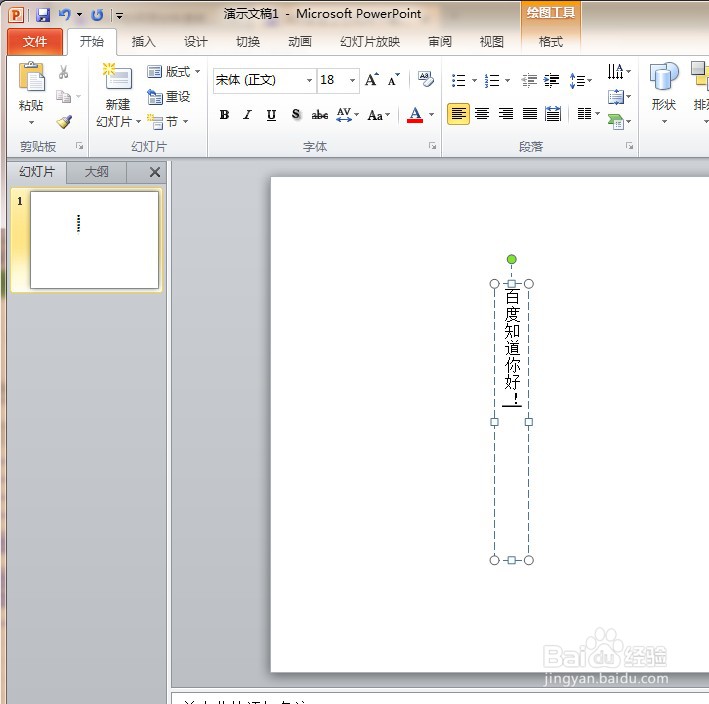Close the slides/outline pane
Image resolution: width=709 pixels, height=704 pixels.
155,172
